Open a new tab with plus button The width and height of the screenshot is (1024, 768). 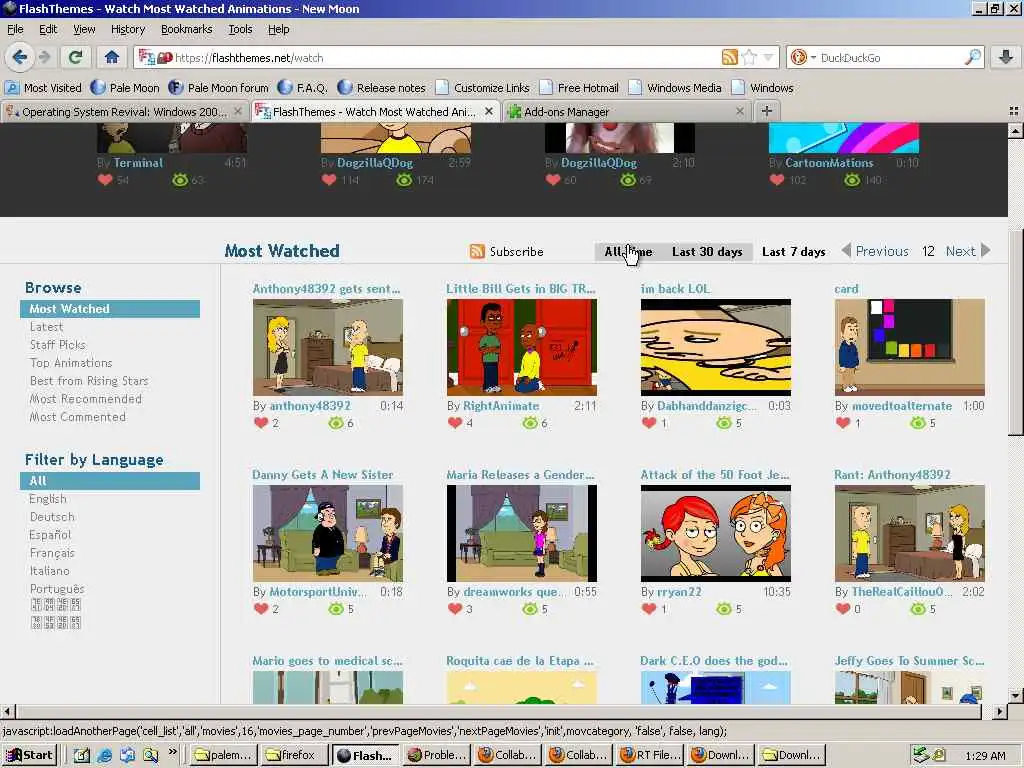767,112
